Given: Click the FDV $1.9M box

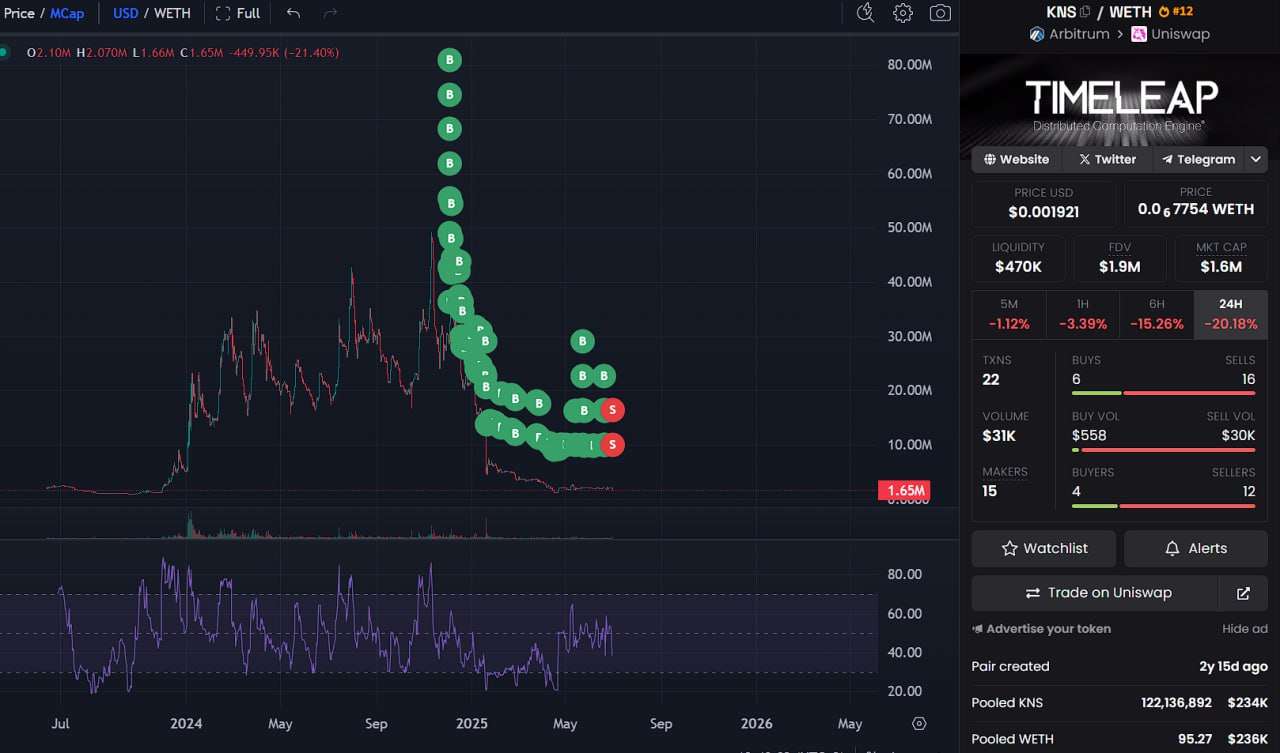Looking at the screenshot, I should (1120, 258).
